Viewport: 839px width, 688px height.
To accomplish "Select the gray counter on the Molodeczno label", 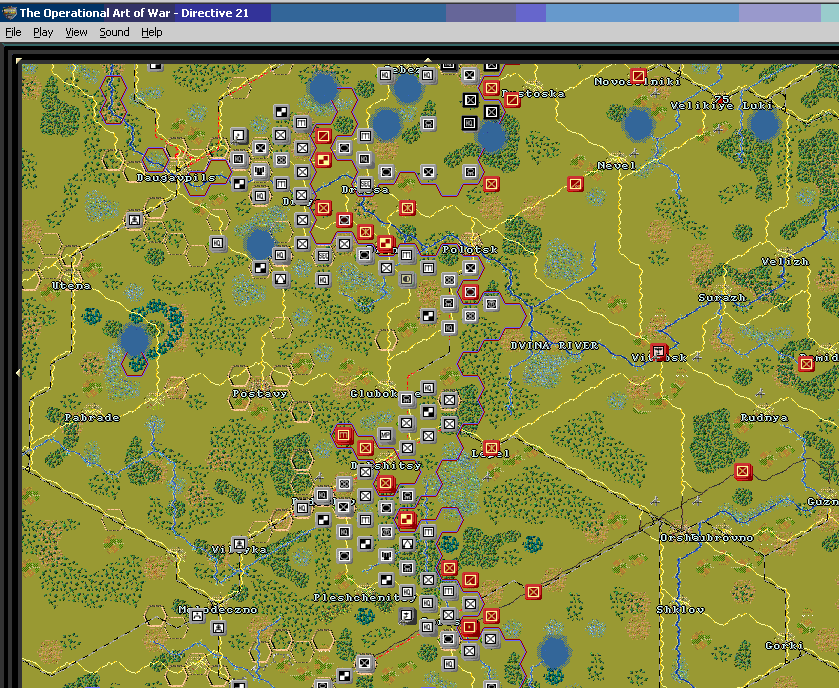I will [x=197, y=615].
